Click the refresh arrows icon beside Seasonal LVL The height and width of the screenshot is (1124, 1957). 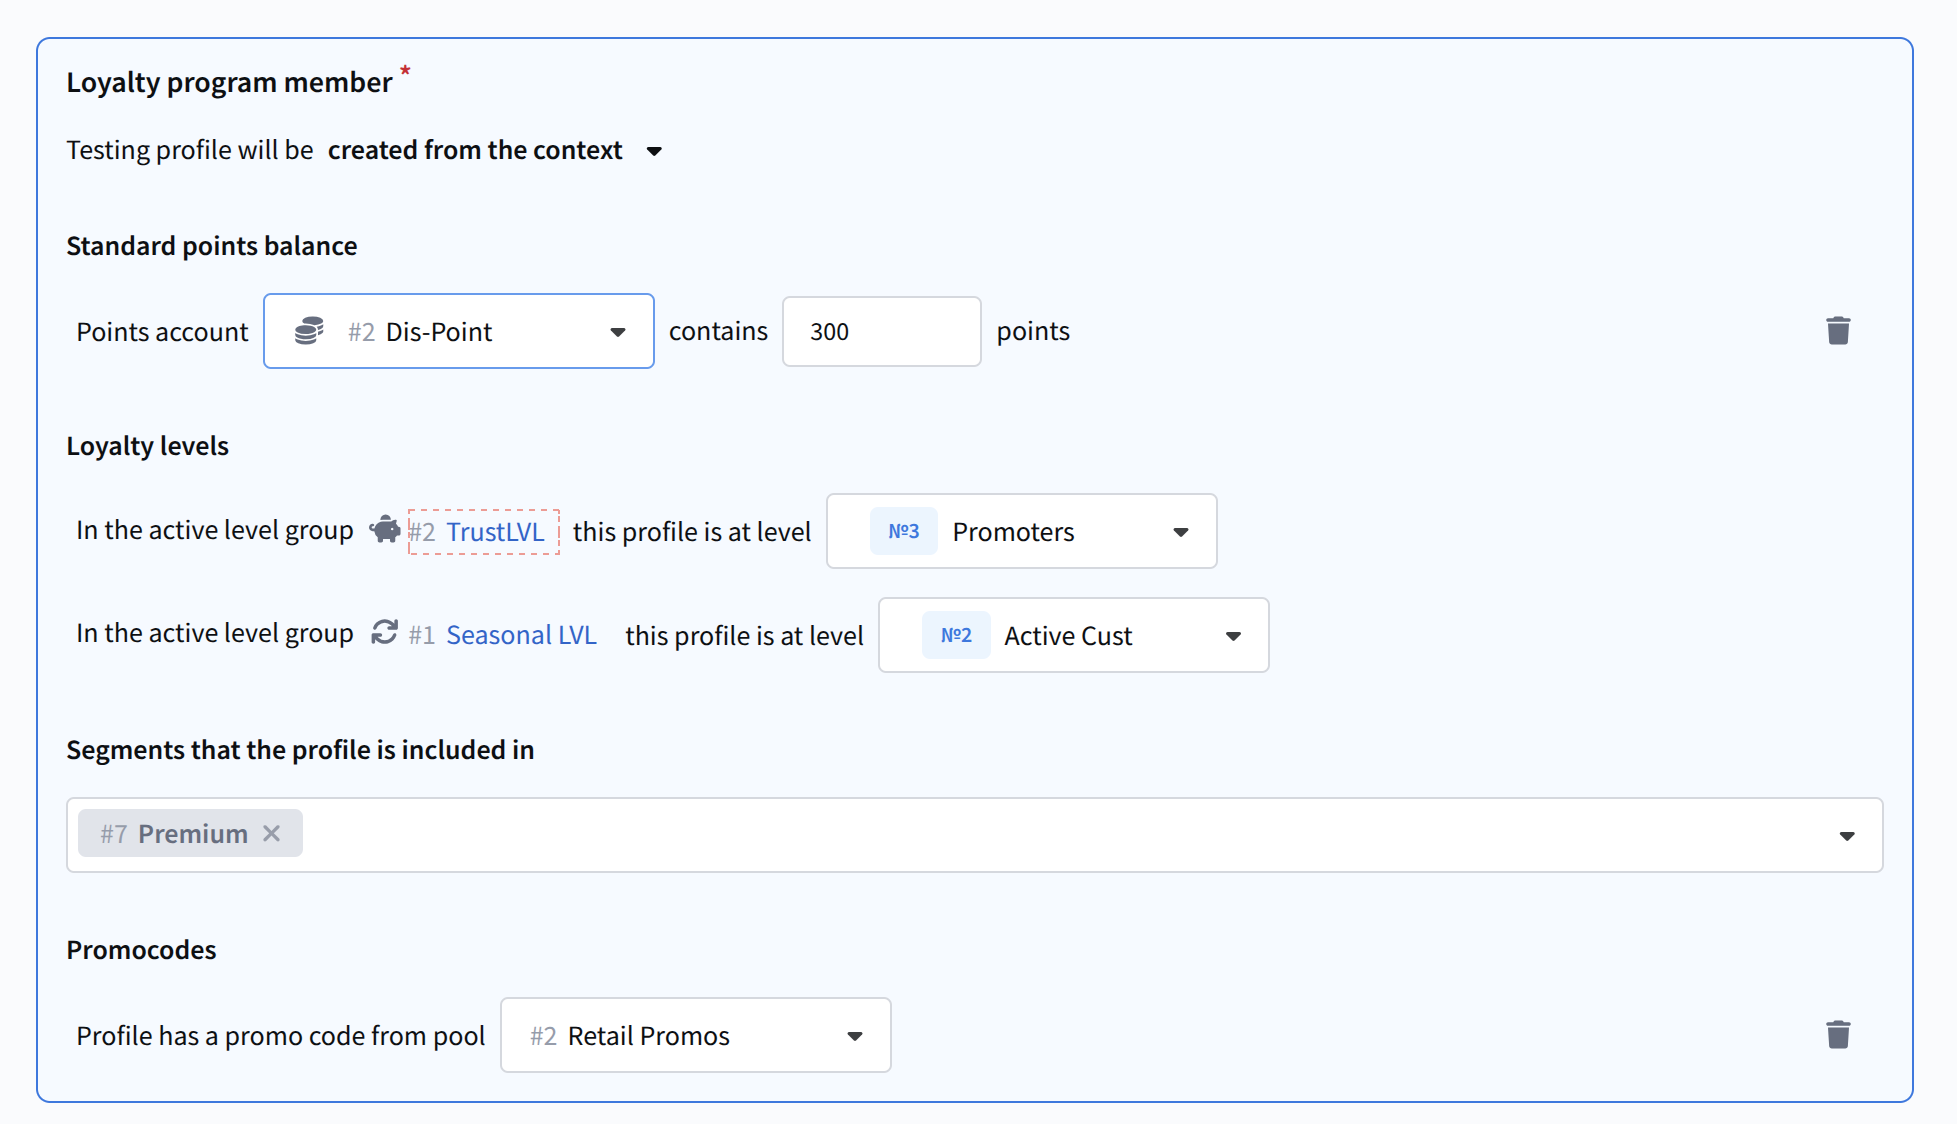385,633
